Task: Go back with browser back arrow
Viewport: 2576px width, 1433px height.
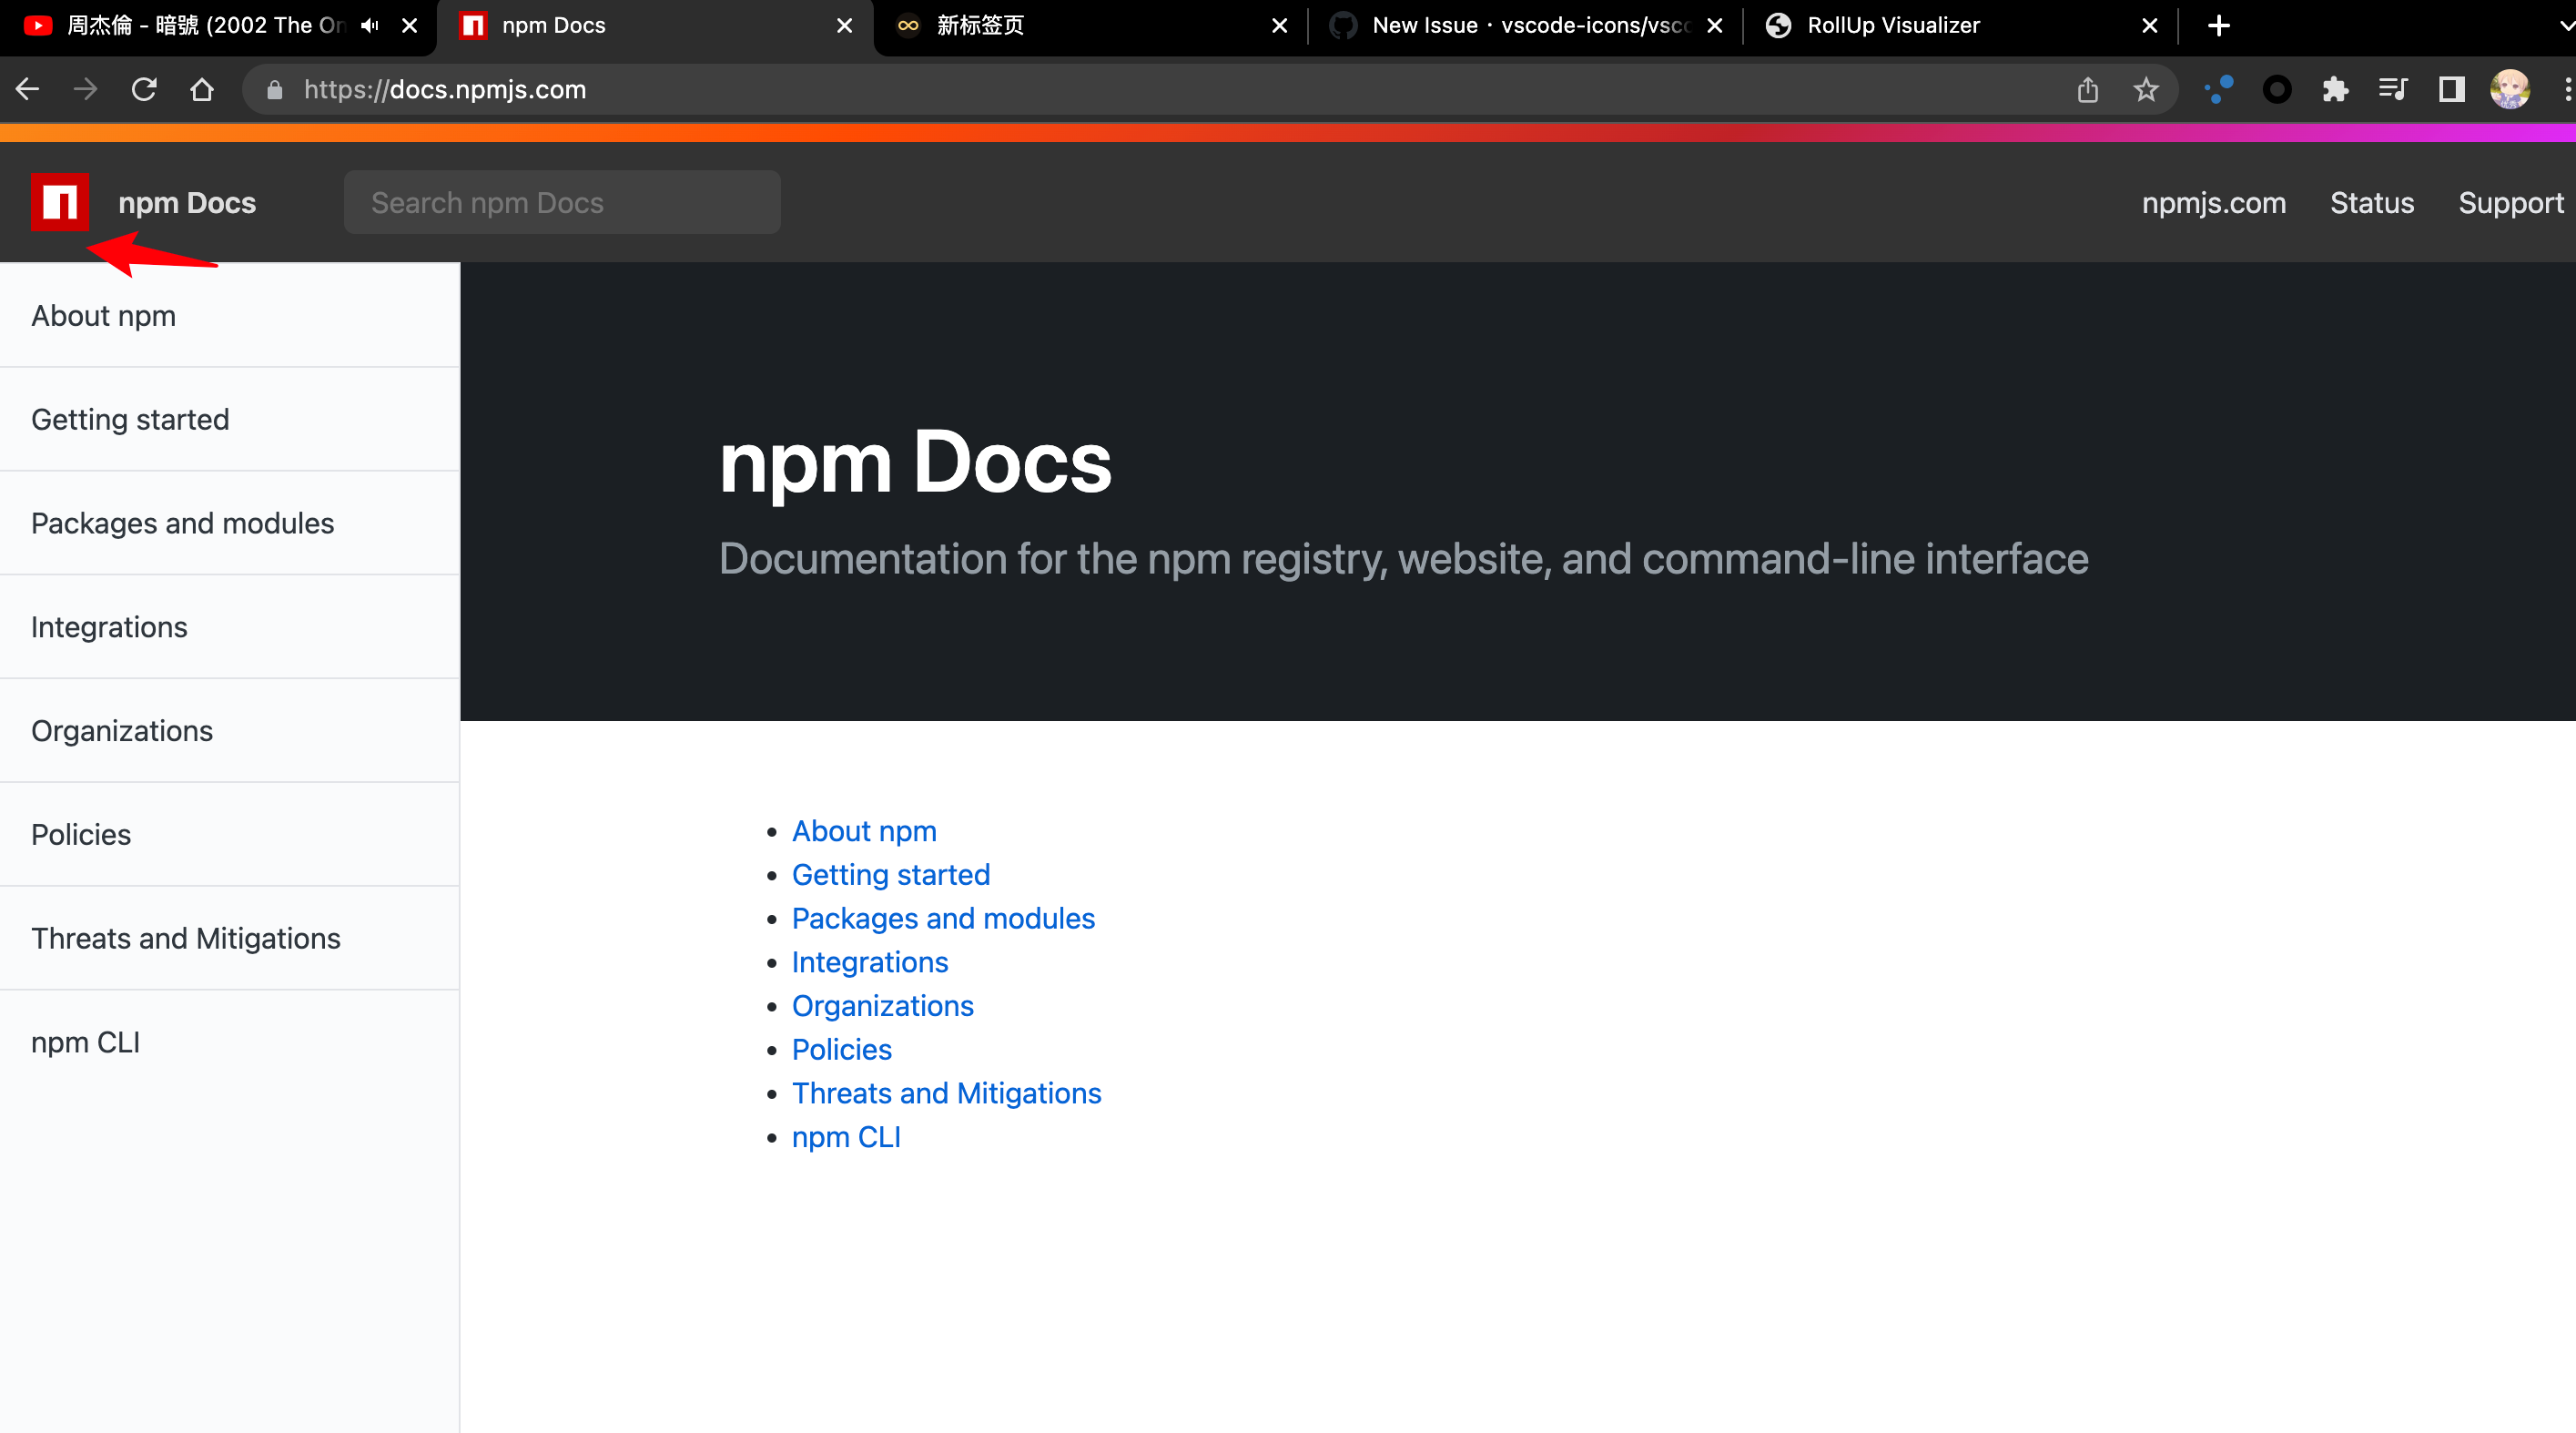Action: 27,90
